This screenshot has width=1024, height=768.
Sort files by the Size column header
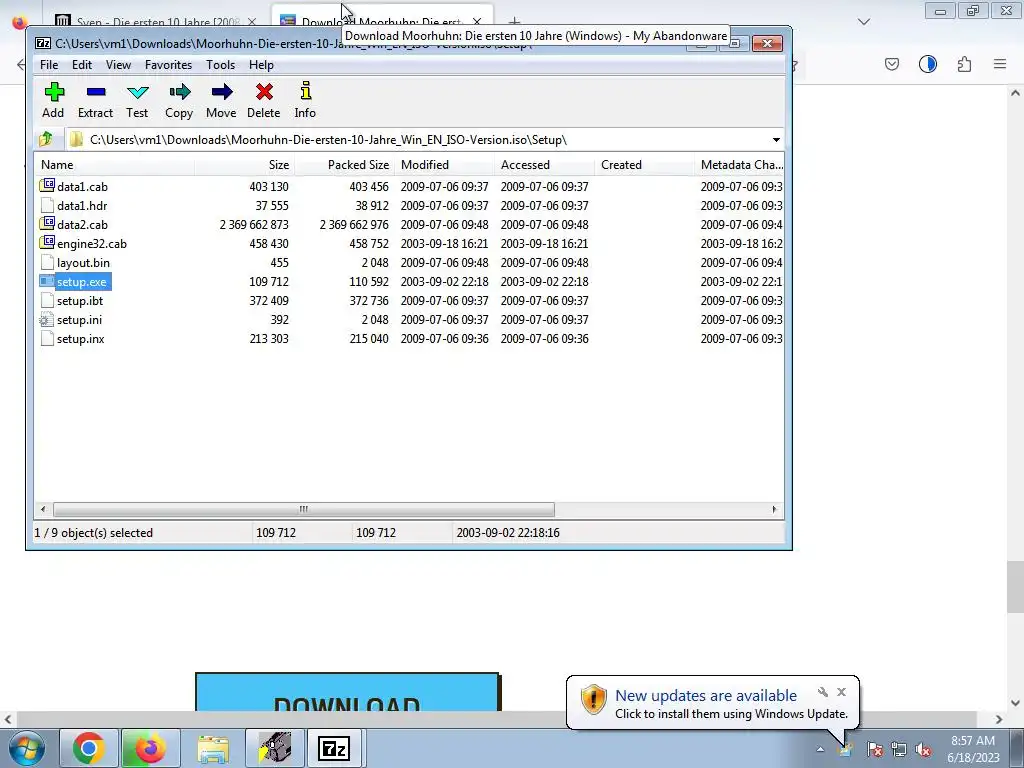244,165
